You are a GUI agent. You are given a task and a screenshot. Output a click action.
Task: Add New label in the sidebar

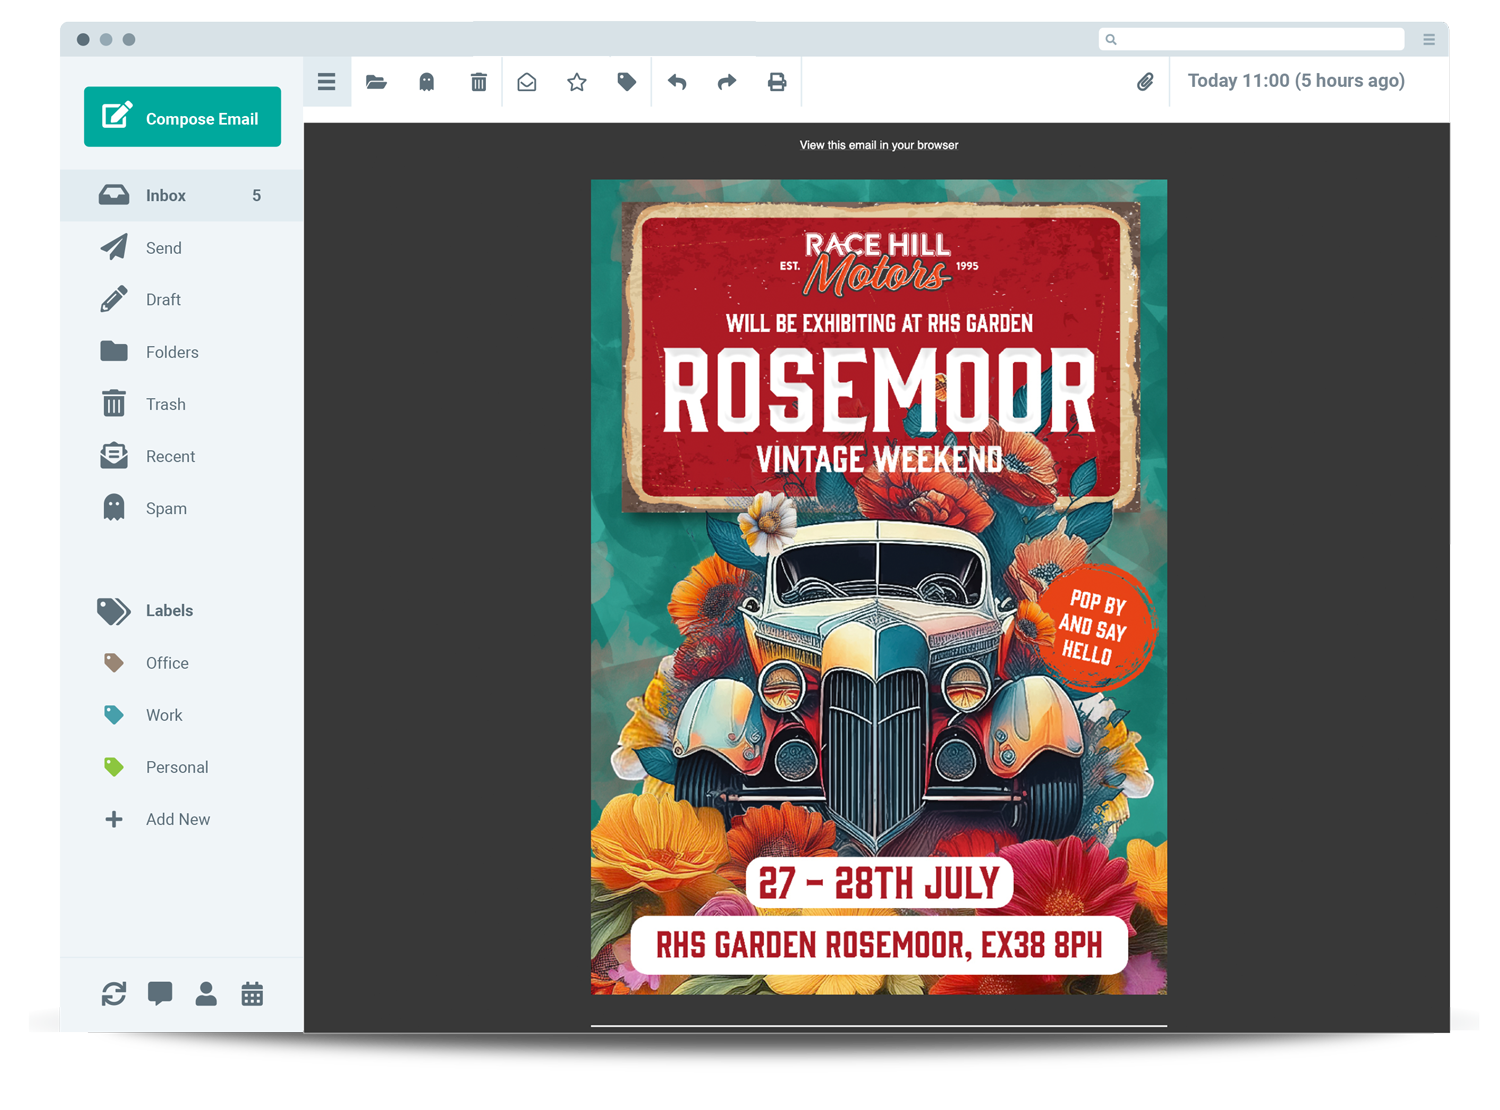177,819
